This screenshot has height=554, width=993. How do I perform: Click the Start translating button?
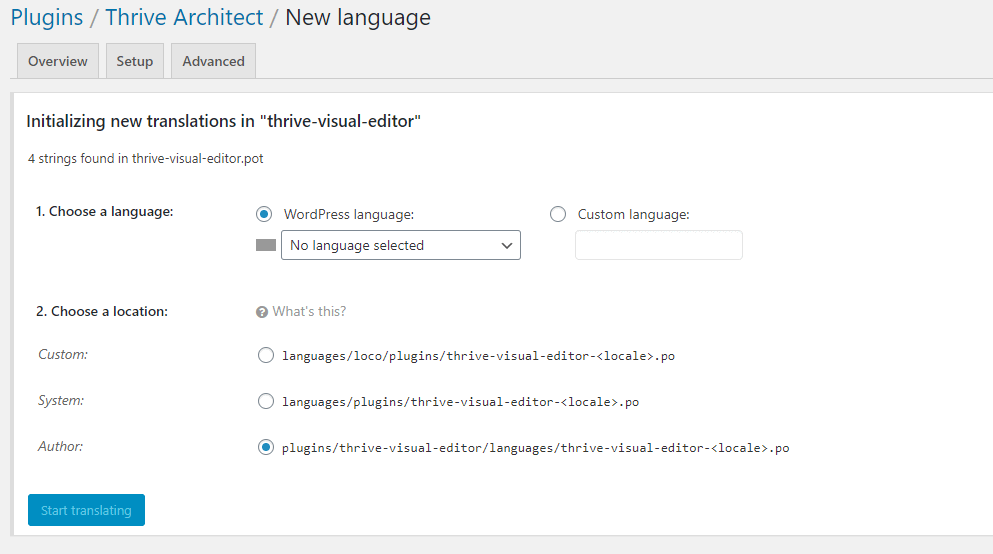pyautogui.click(x=86, y=510)
